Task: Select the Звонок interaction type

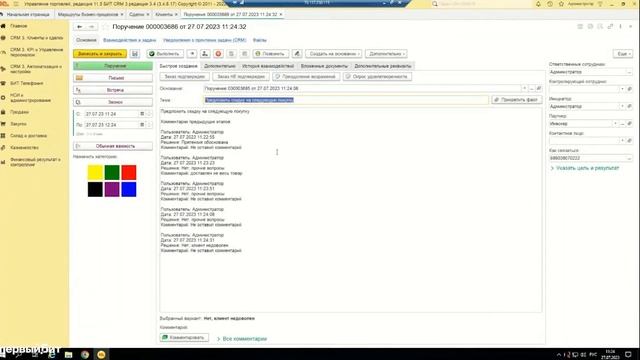Action: click(113, 102)
